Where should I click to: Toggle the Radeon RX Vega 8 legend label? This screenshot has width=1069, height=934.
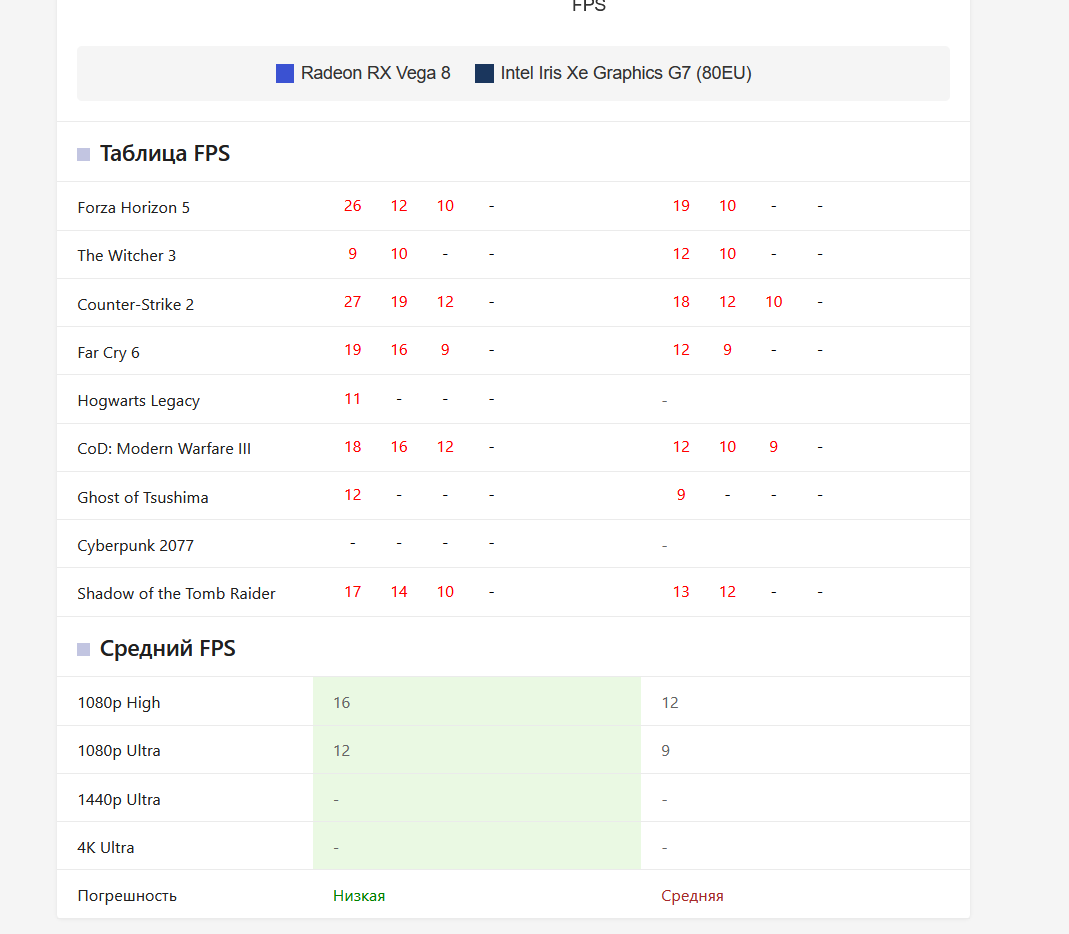(x=376, y=73)
